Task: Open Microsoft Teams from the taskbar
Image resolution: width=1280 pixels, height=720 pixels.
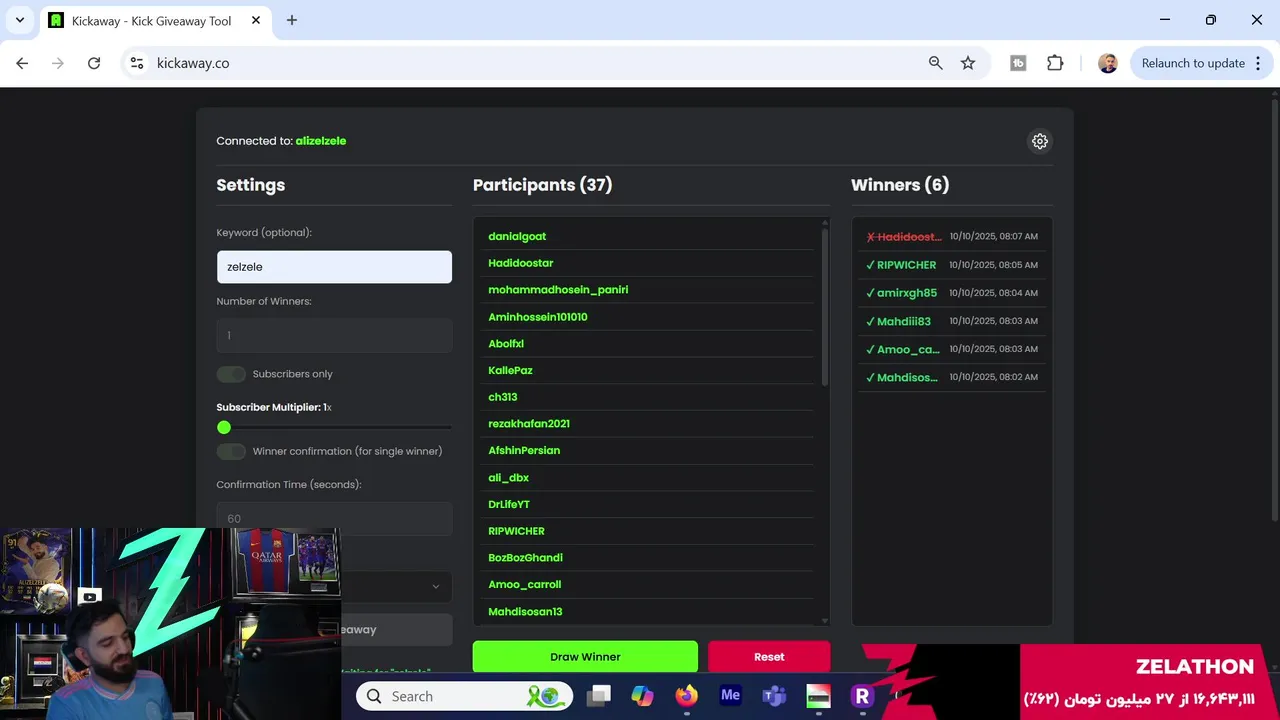Action: [x=774, y=696]
